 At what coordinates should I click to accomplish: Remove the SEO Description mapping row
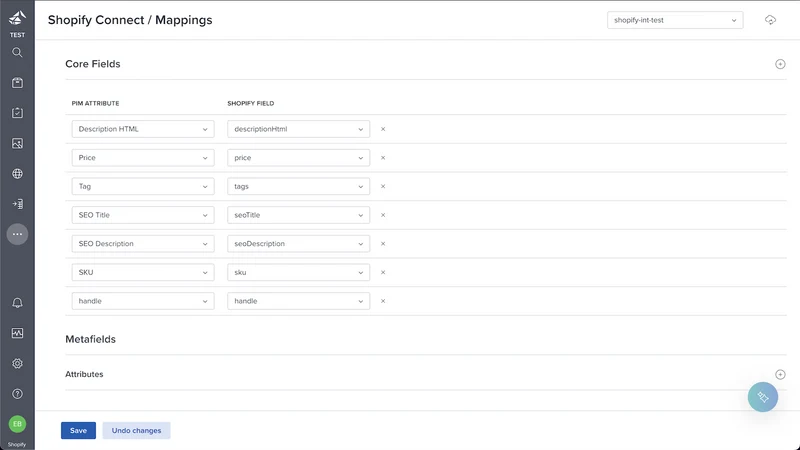click(383, 244)
